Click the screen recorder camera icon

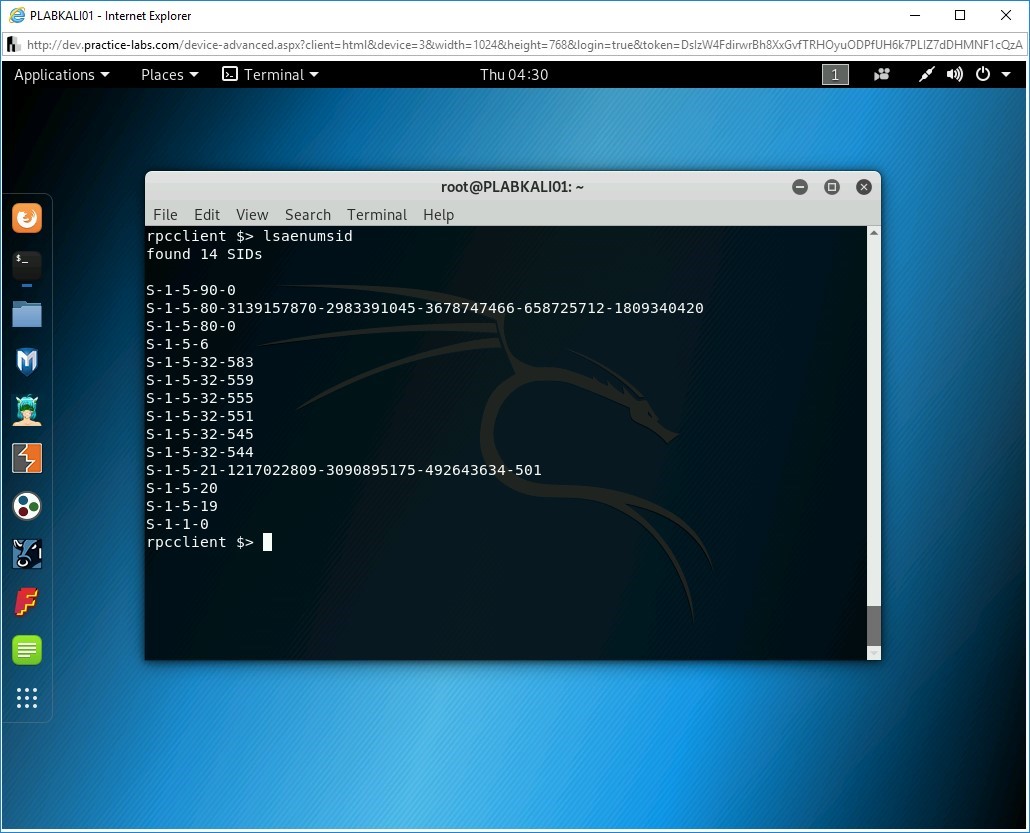point(882,75)
